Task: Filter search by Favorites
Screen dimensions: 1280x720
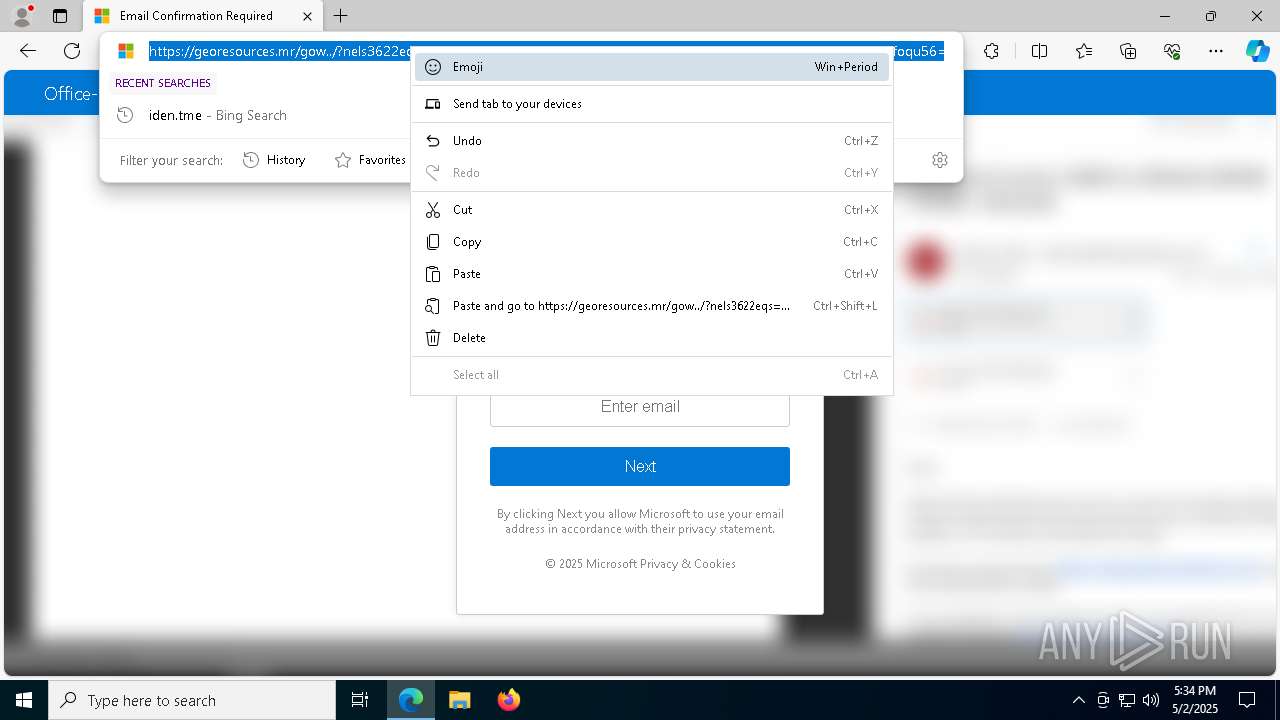Action: (370, 160)
